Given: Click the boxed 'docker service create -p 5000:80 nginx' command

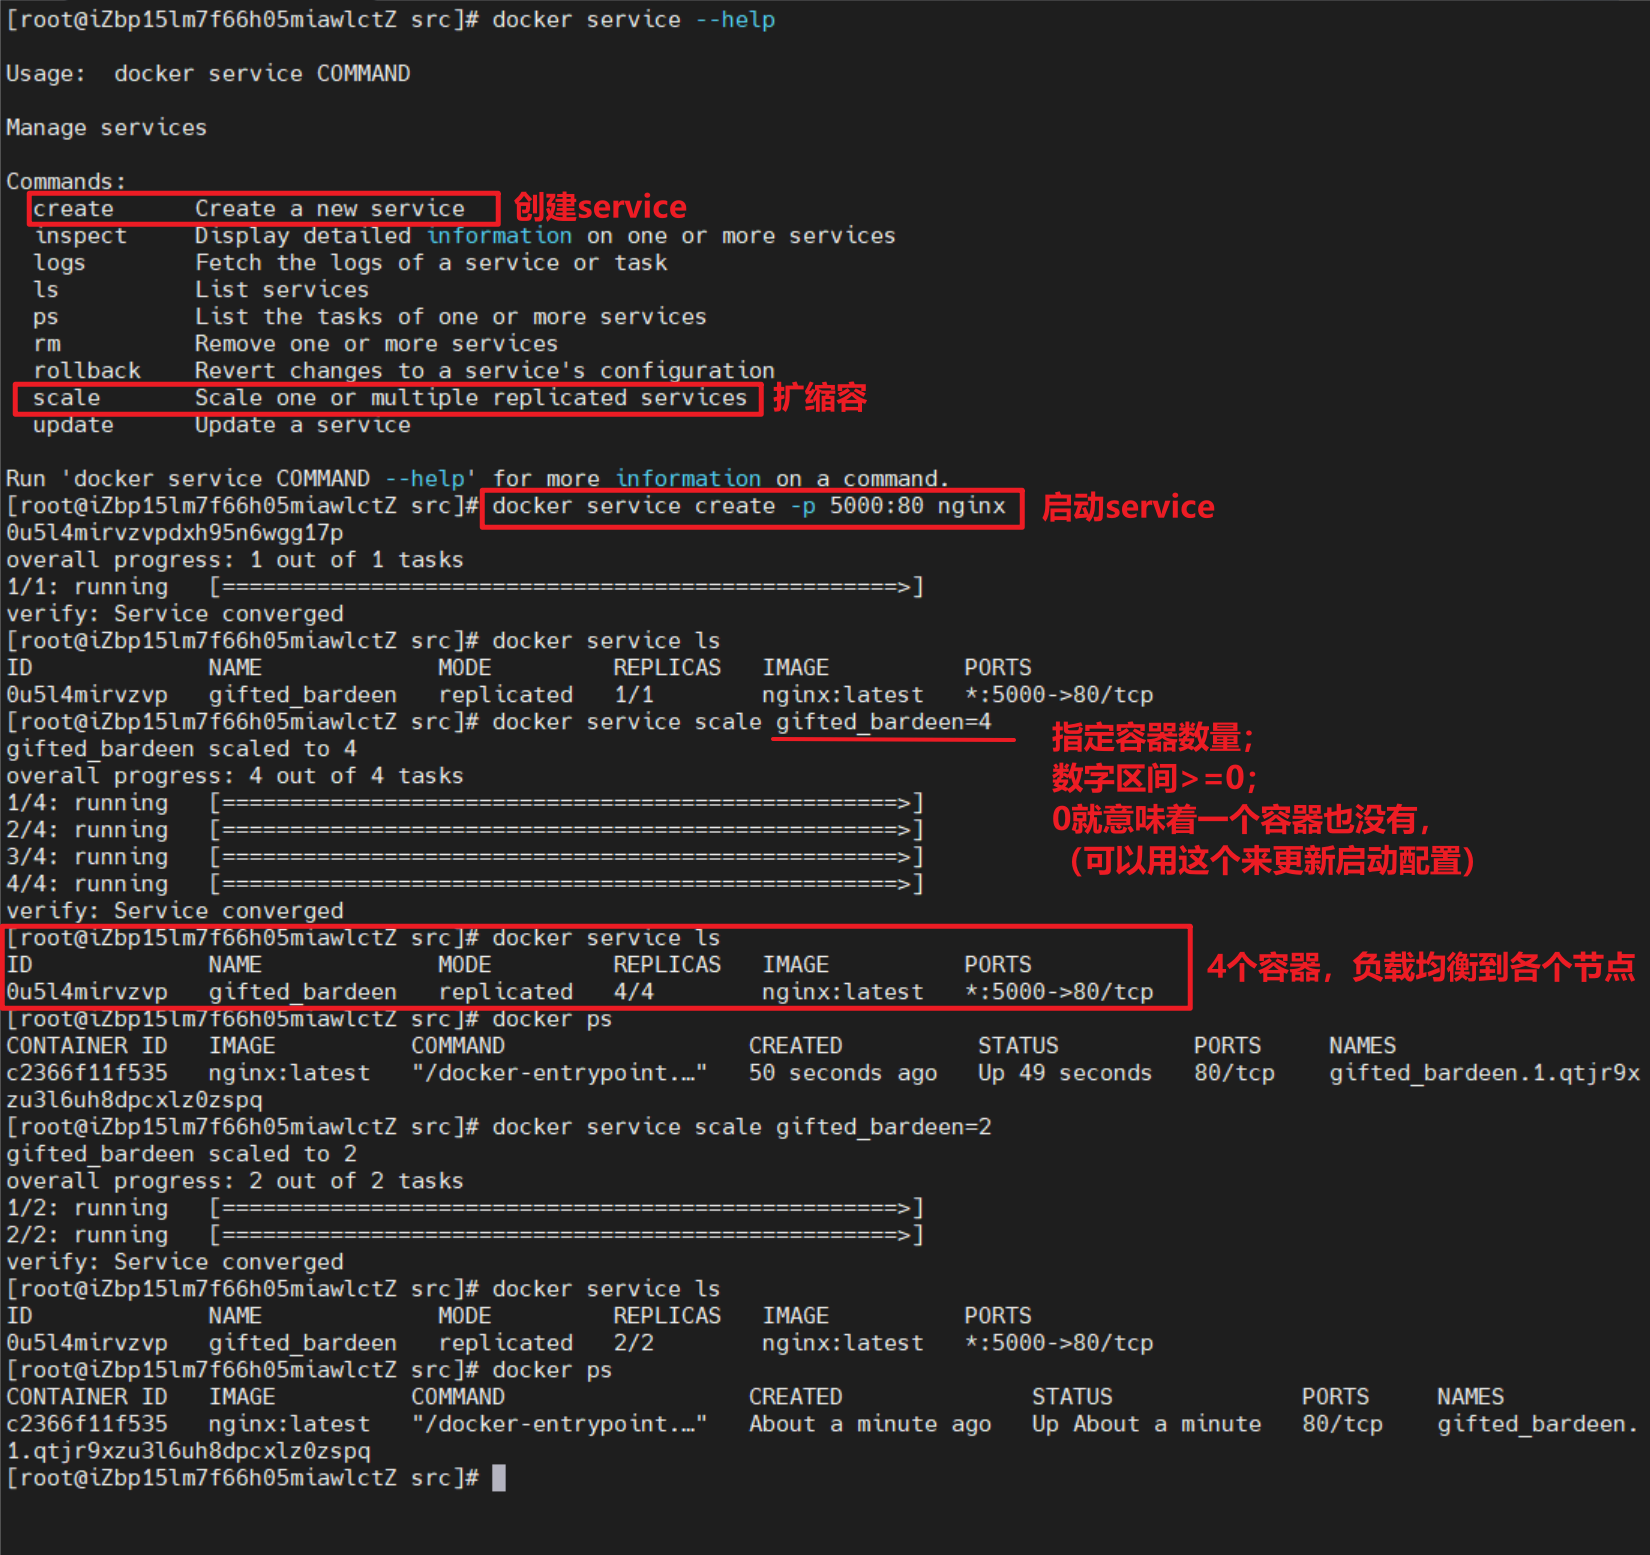Looking at the screenshot, I should [x=749, y=506].
